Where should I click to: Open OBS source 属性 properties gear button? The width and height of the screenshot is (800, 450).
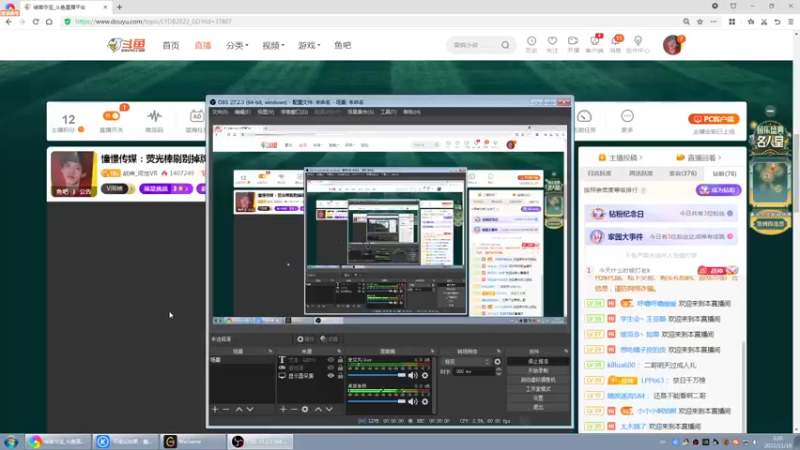(306, 339)
